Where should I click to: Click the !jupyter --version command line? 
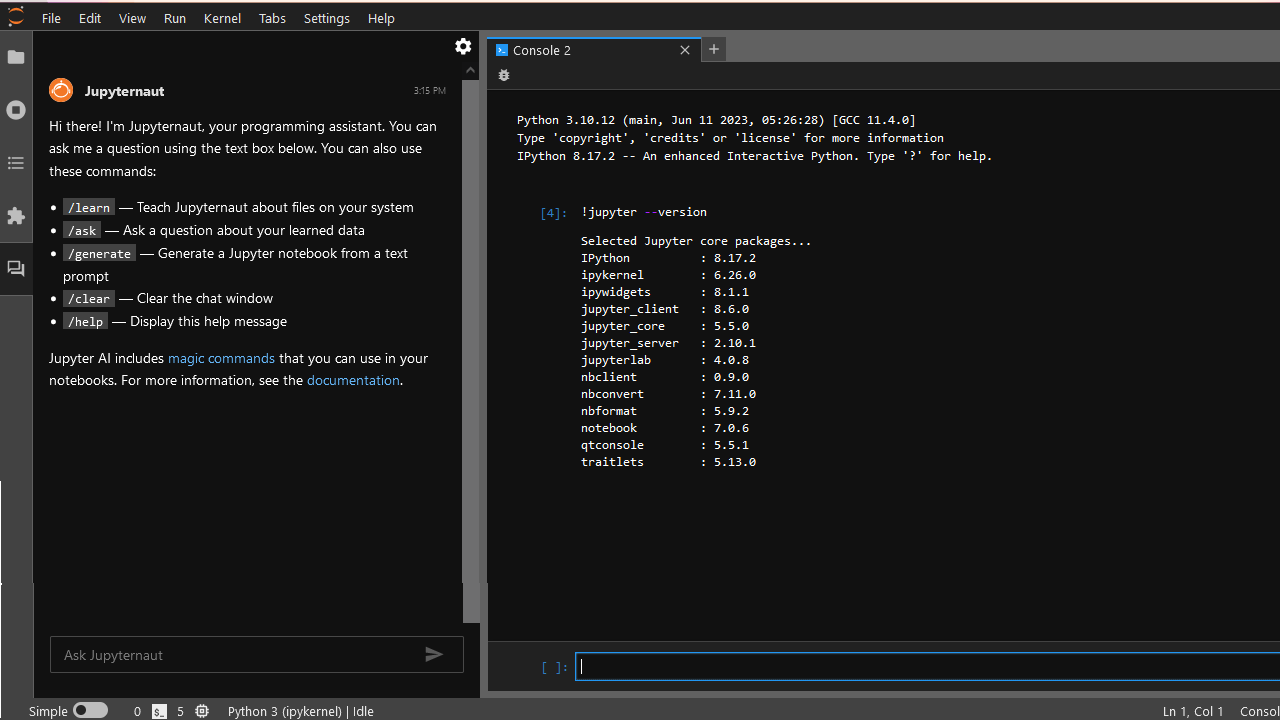click(x=644, y=212)
